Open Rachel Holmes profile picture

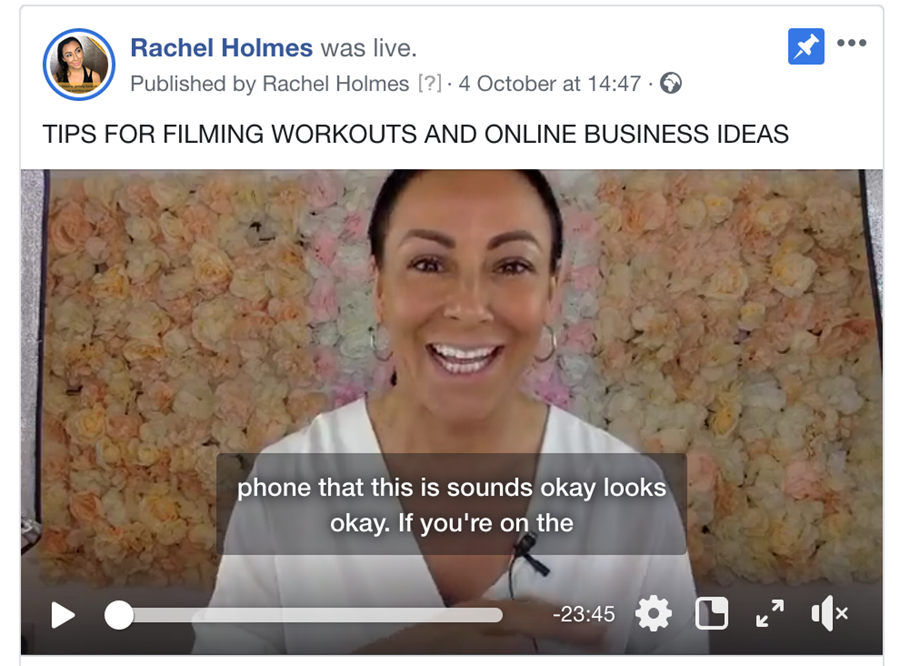(79, 64)
